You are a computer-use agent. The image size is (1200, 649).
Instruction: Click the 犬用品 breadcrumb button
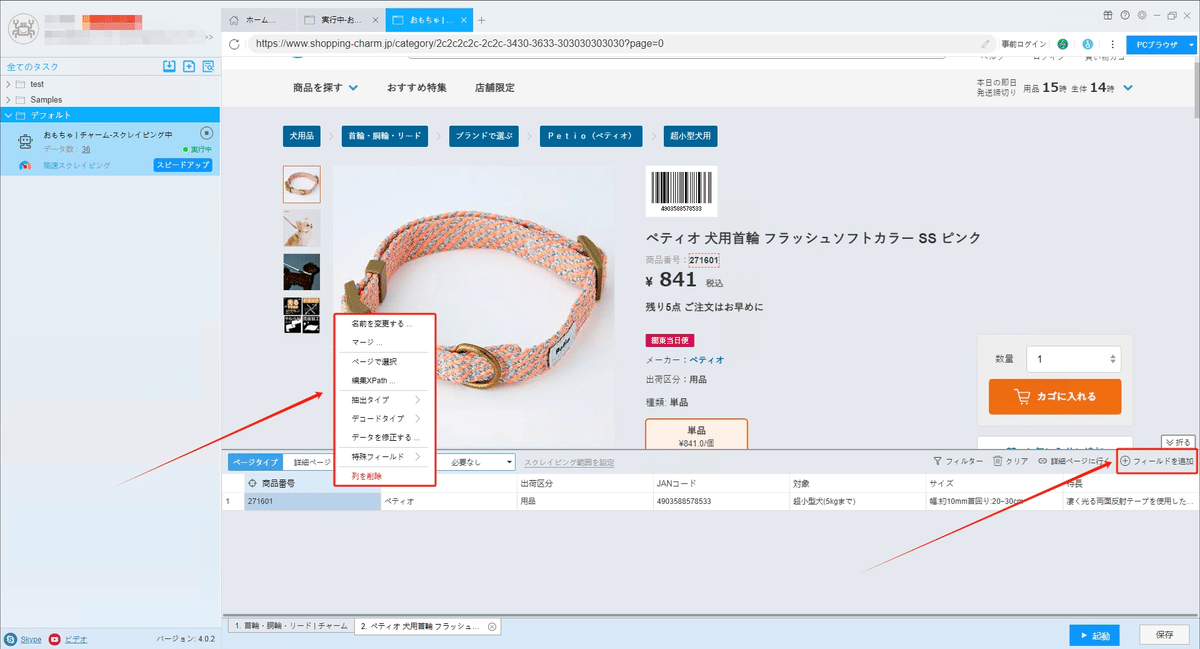coord(301,137)
